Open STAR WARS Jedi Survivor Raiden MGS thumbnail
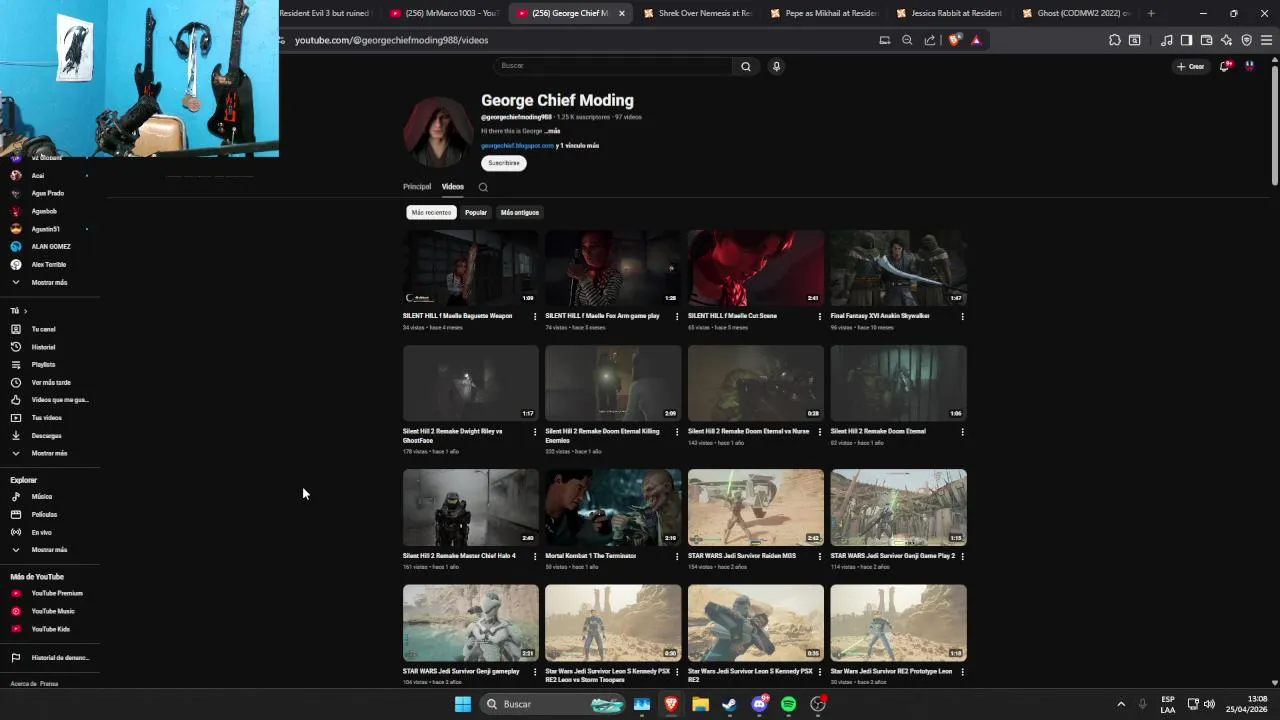The width and height of the screenshot is (1280, 720). click(756, 508)
